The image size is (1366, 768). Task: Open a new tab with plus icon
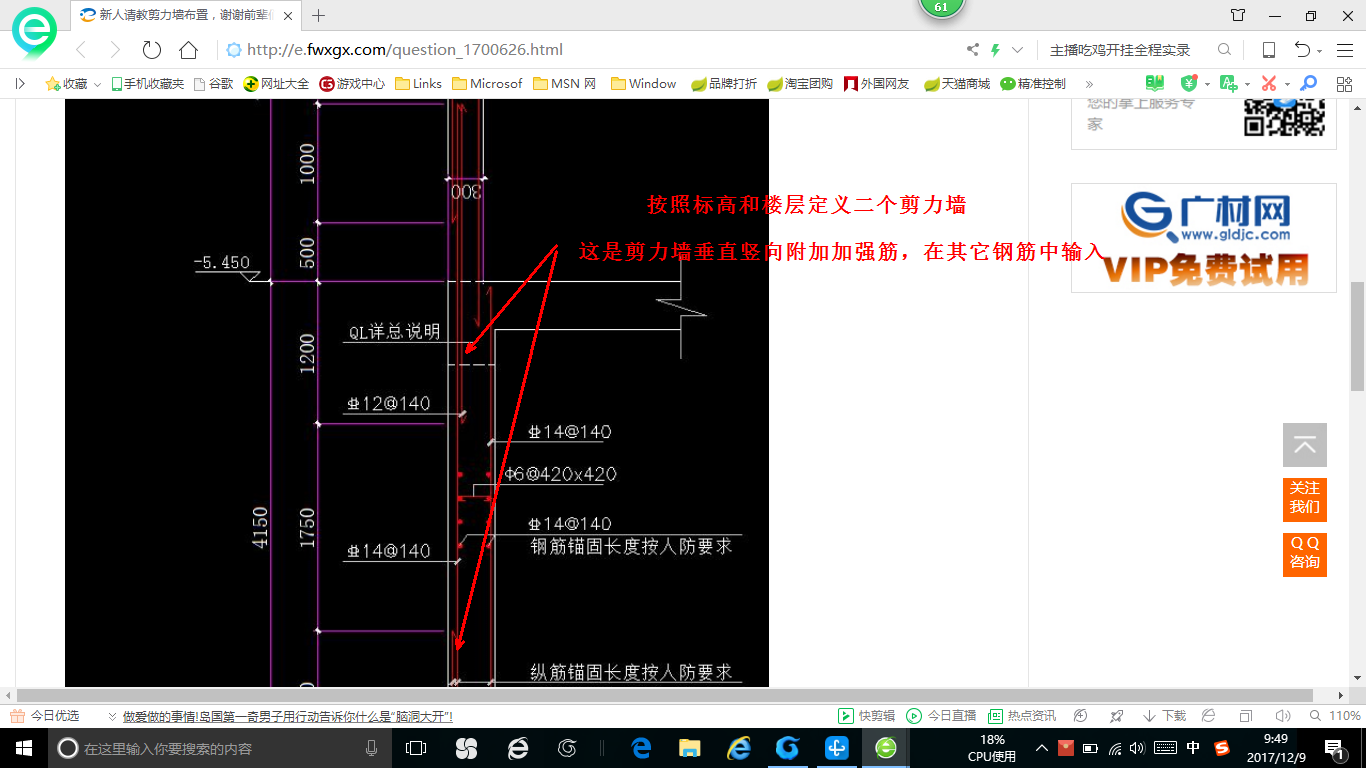click(x=319, y=15)
